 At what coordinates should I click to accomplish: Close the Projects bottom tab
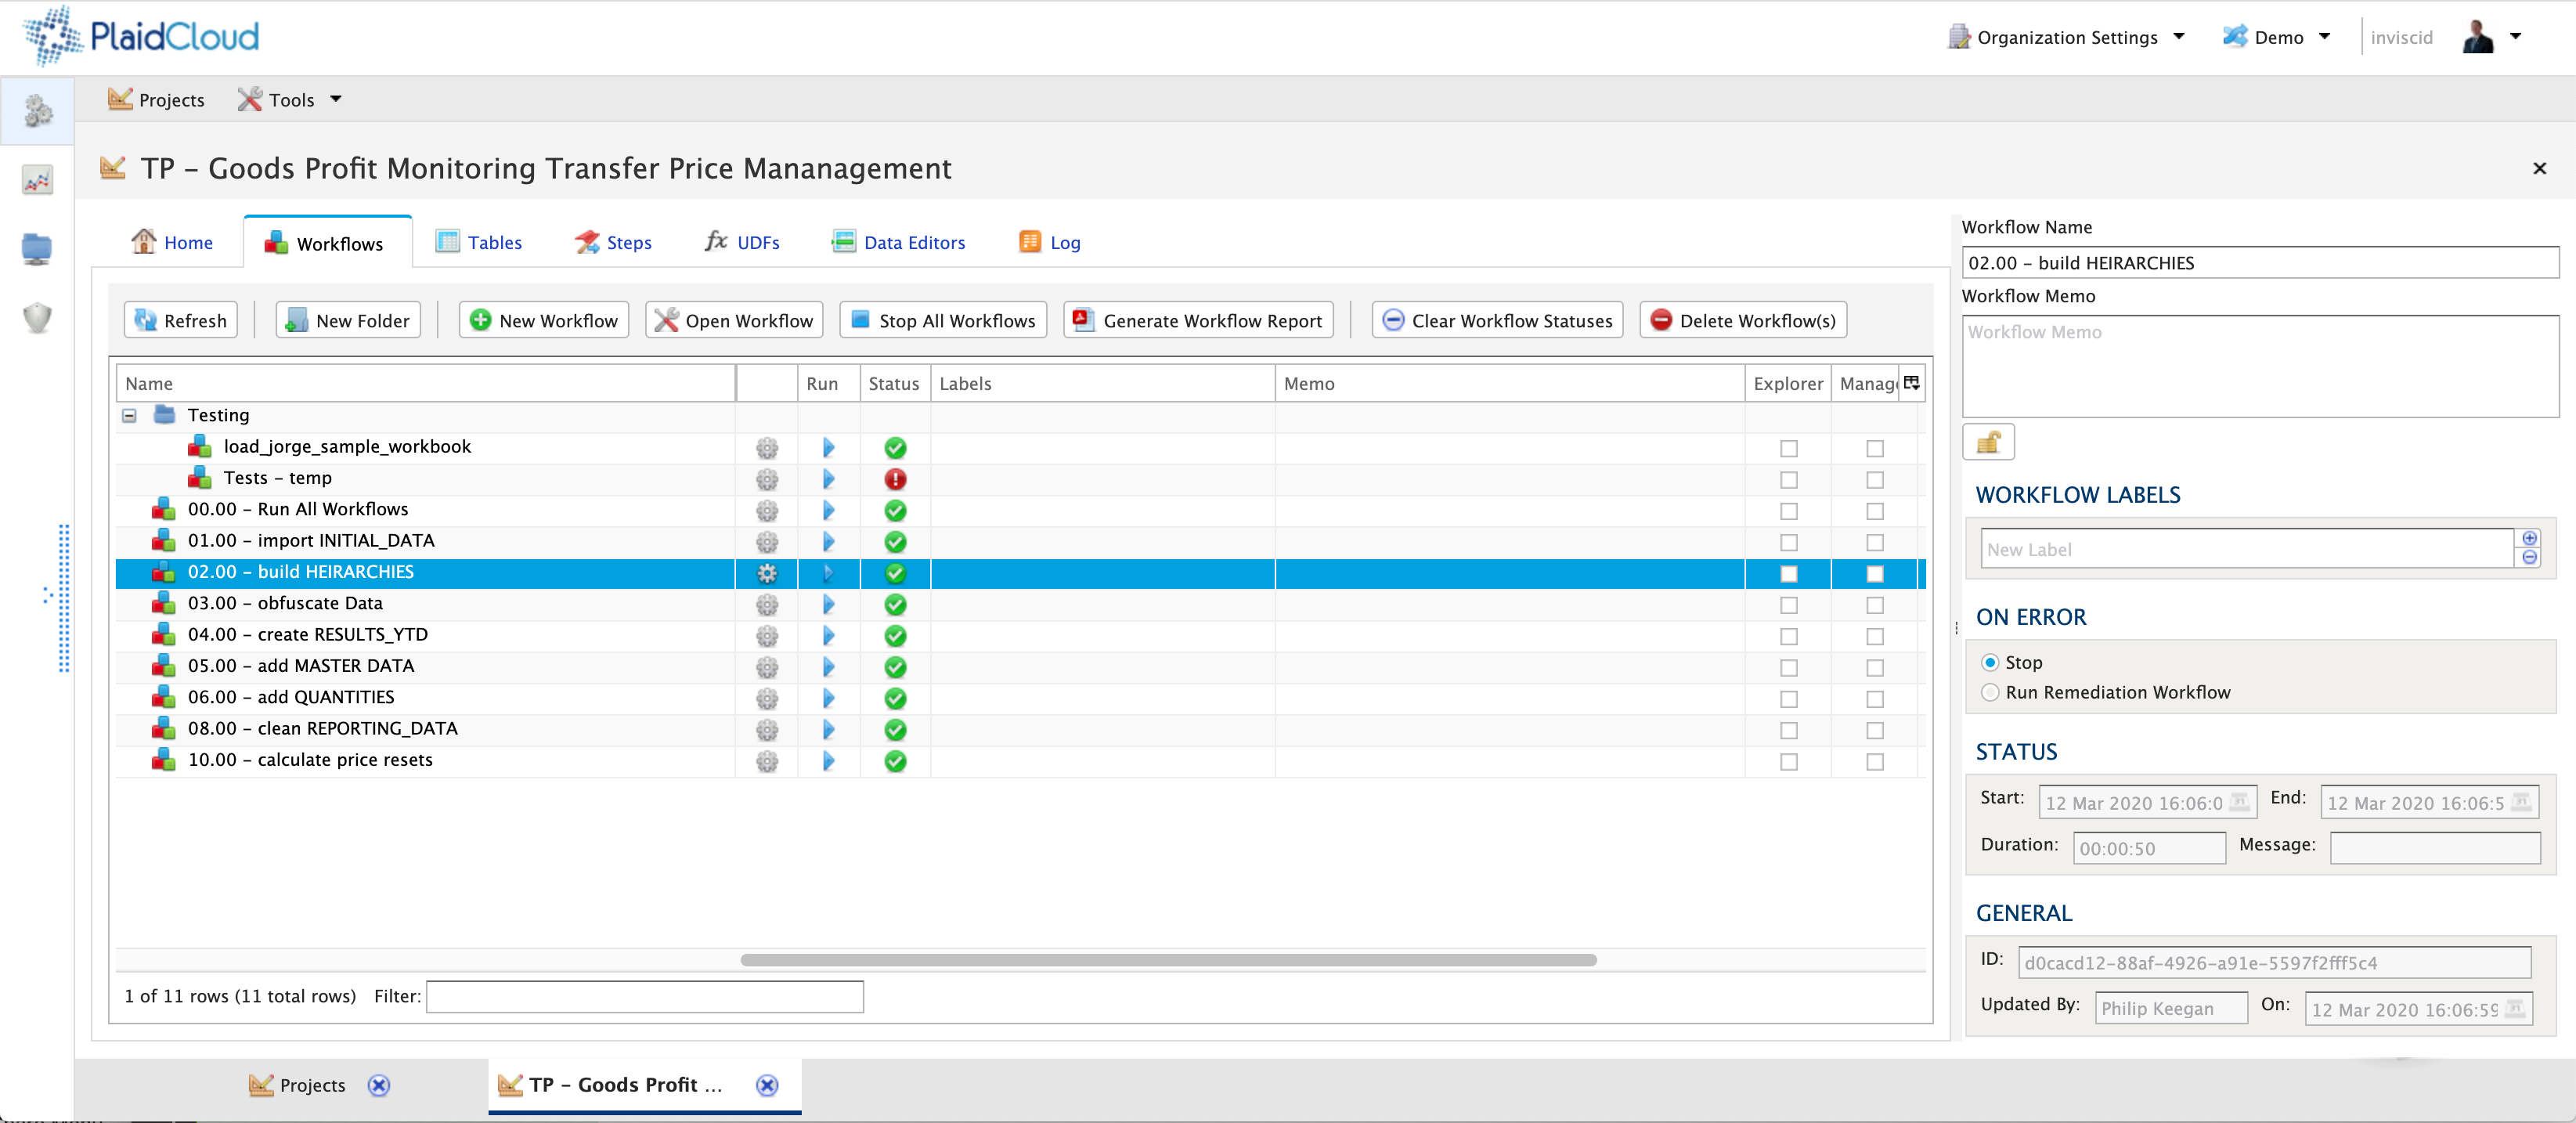click(x=378, y=1085)
